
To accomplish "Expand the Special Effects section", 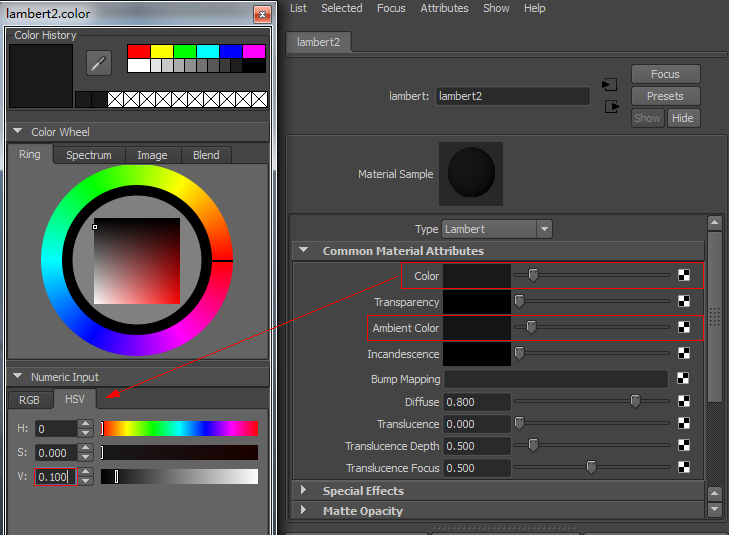I will click(x=303, y=489).
